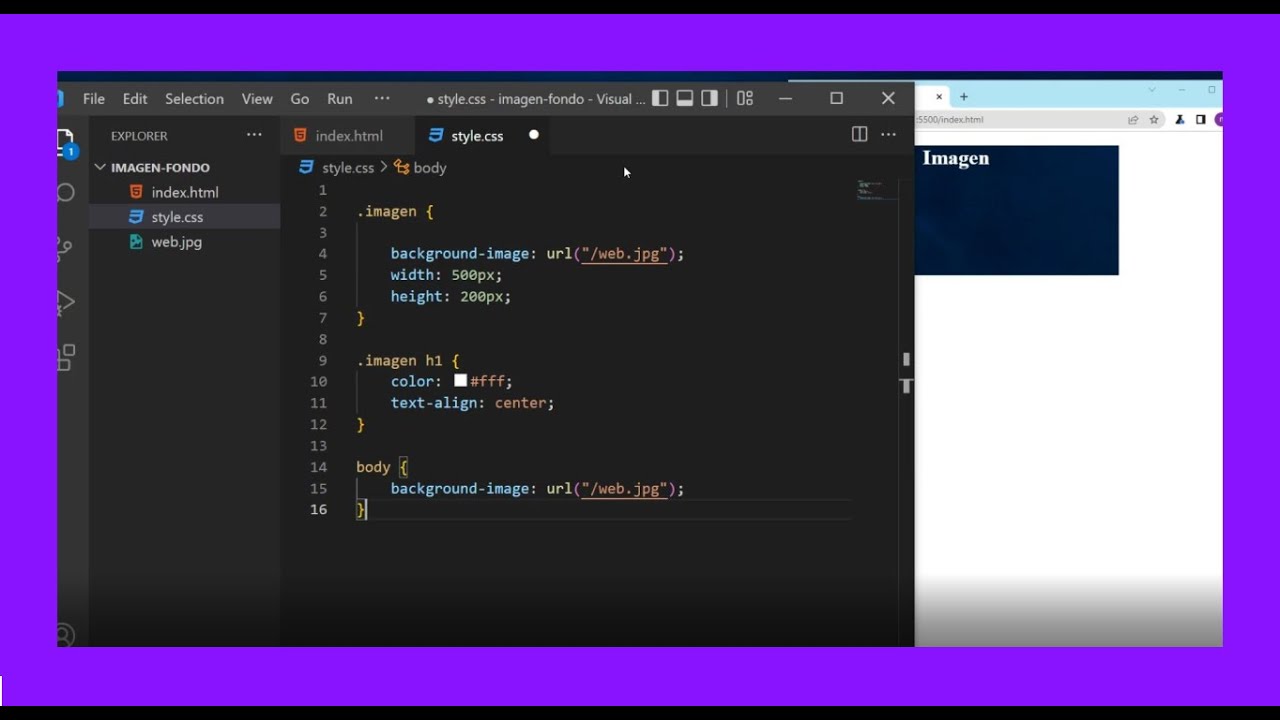
Task: Open the flask extension icon in browser
Action: pyautogui.click(x=1180, y=119)
